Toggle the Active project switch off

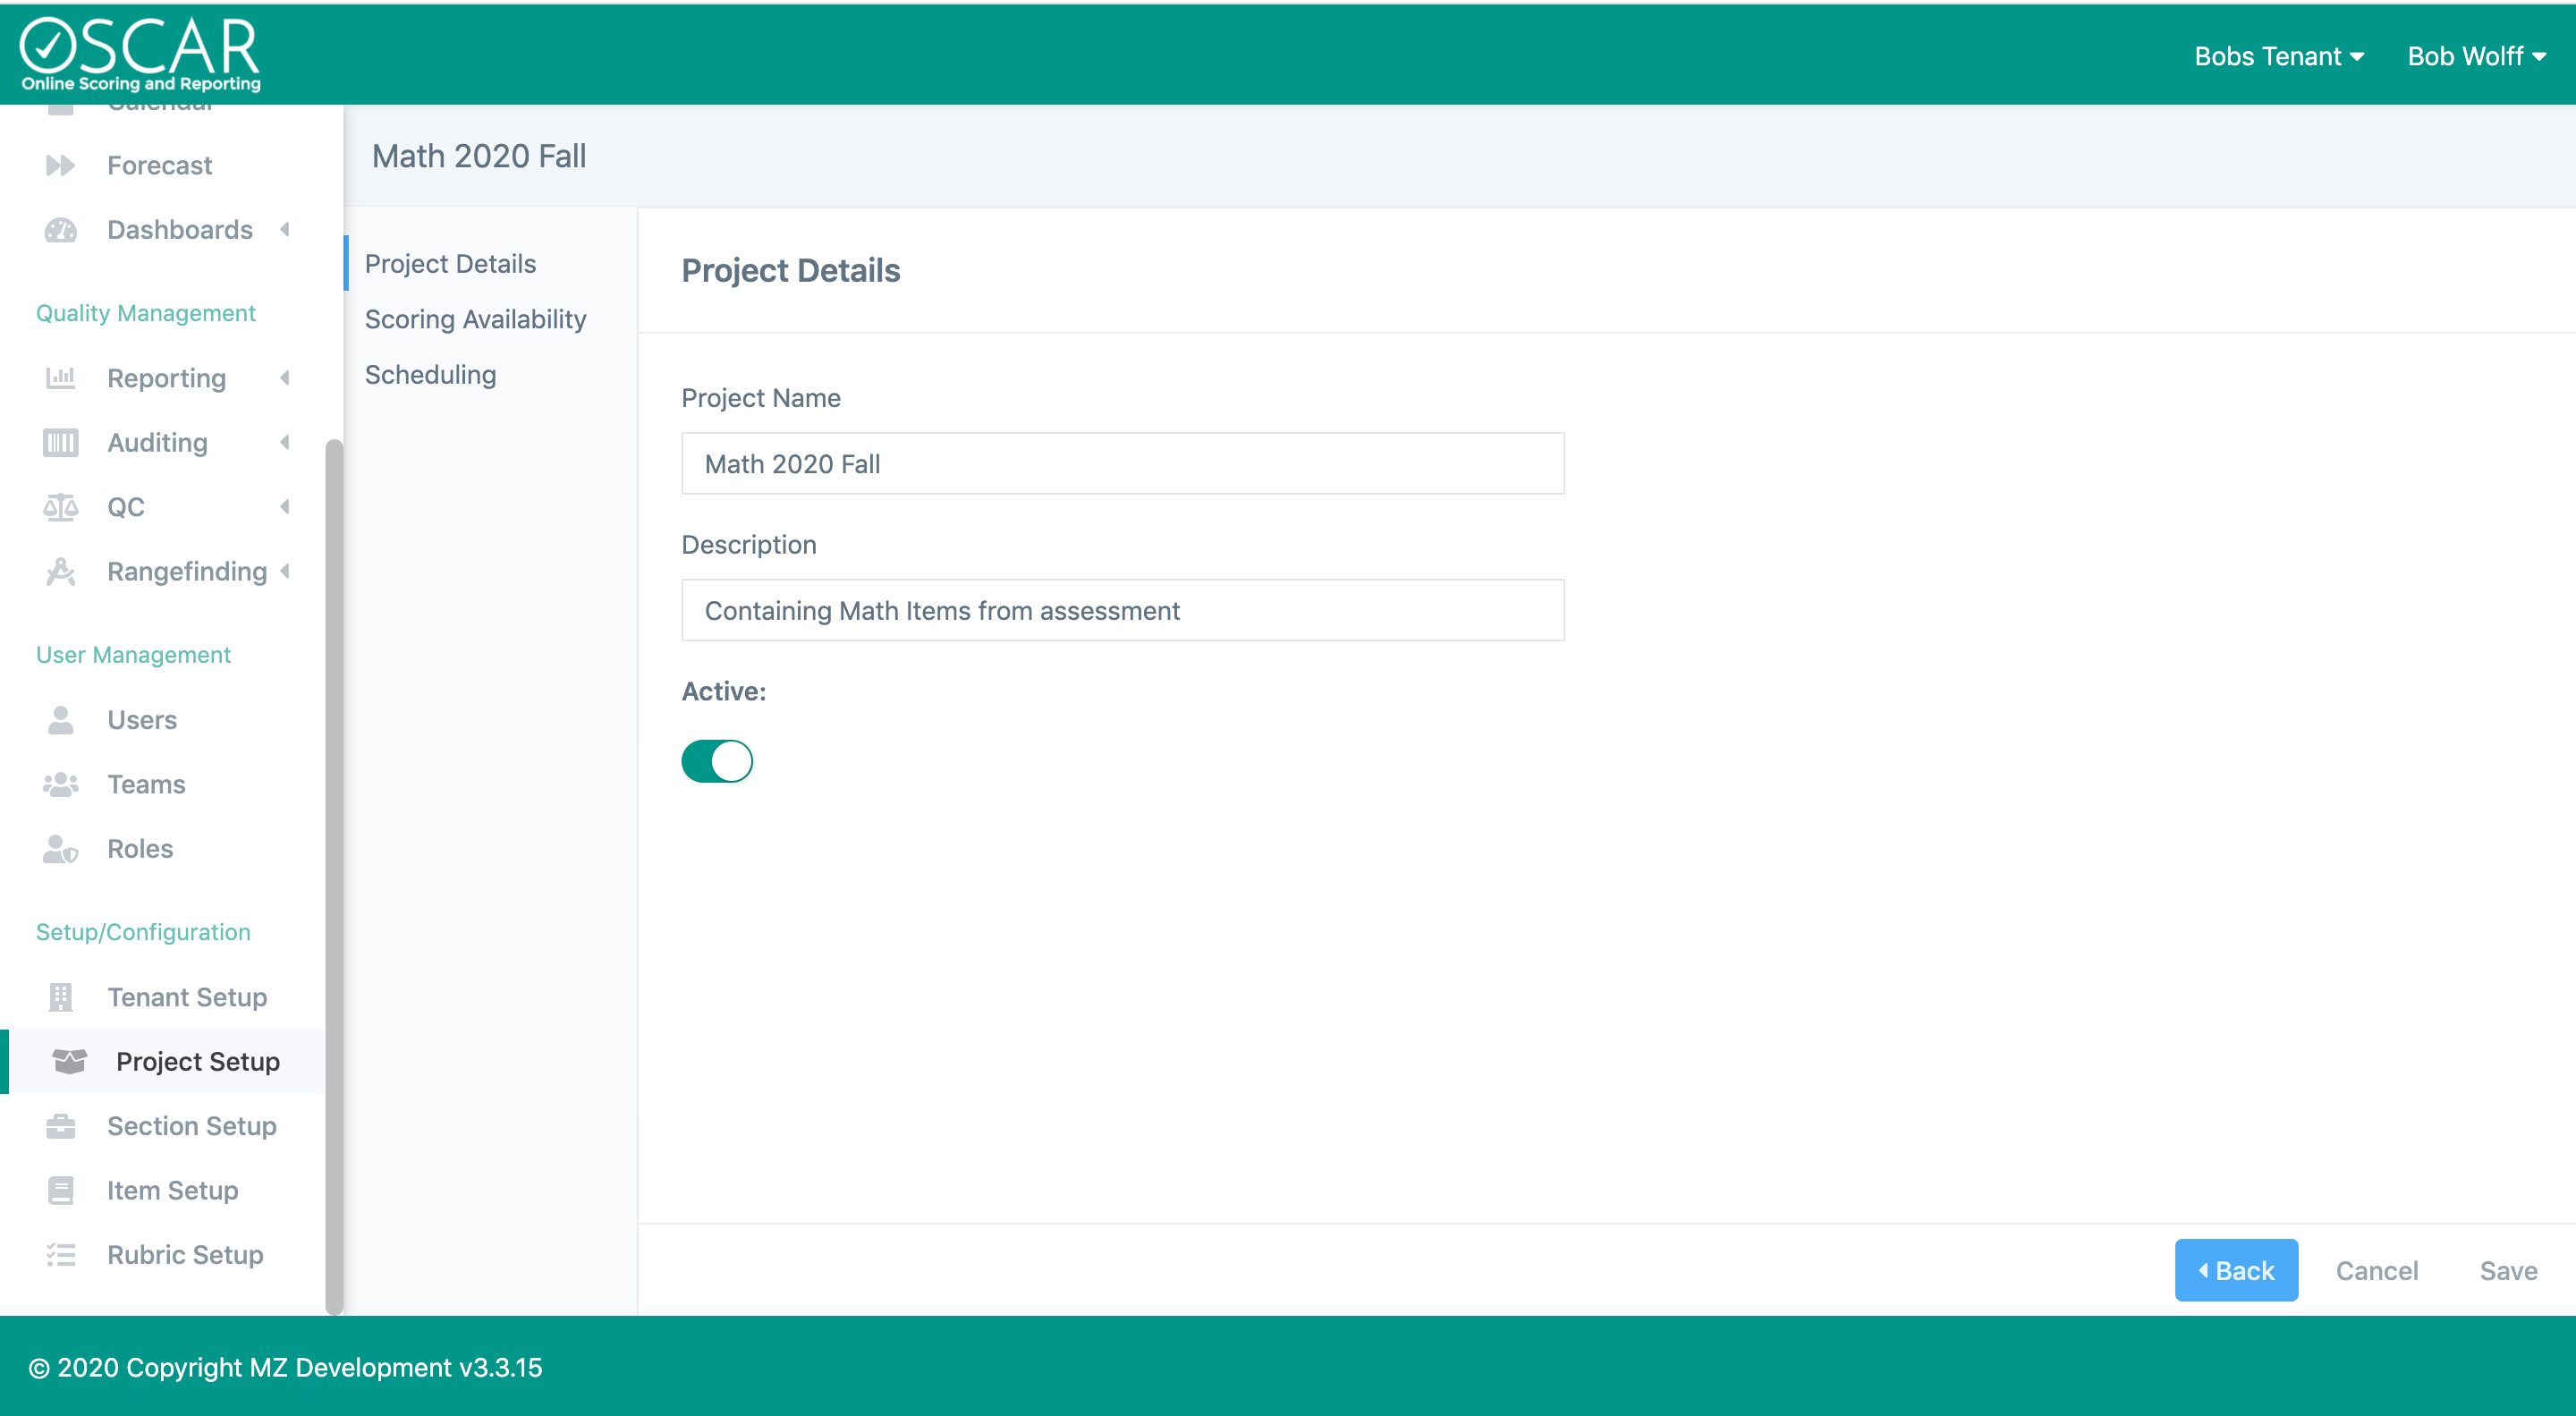click(x=717, y=761)
